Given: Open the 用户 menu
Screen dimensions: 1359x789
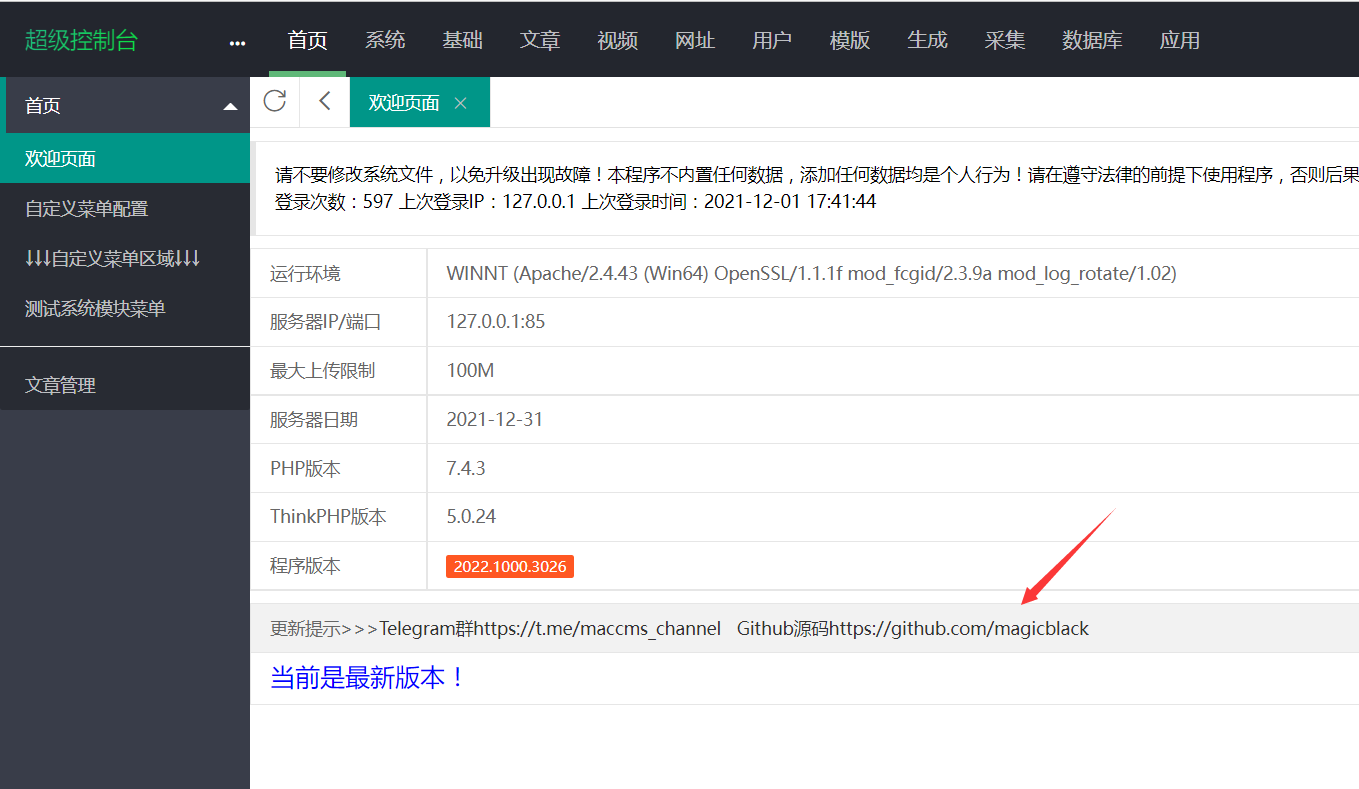Looking at the screenshot, I should click(x=772, y=40).
